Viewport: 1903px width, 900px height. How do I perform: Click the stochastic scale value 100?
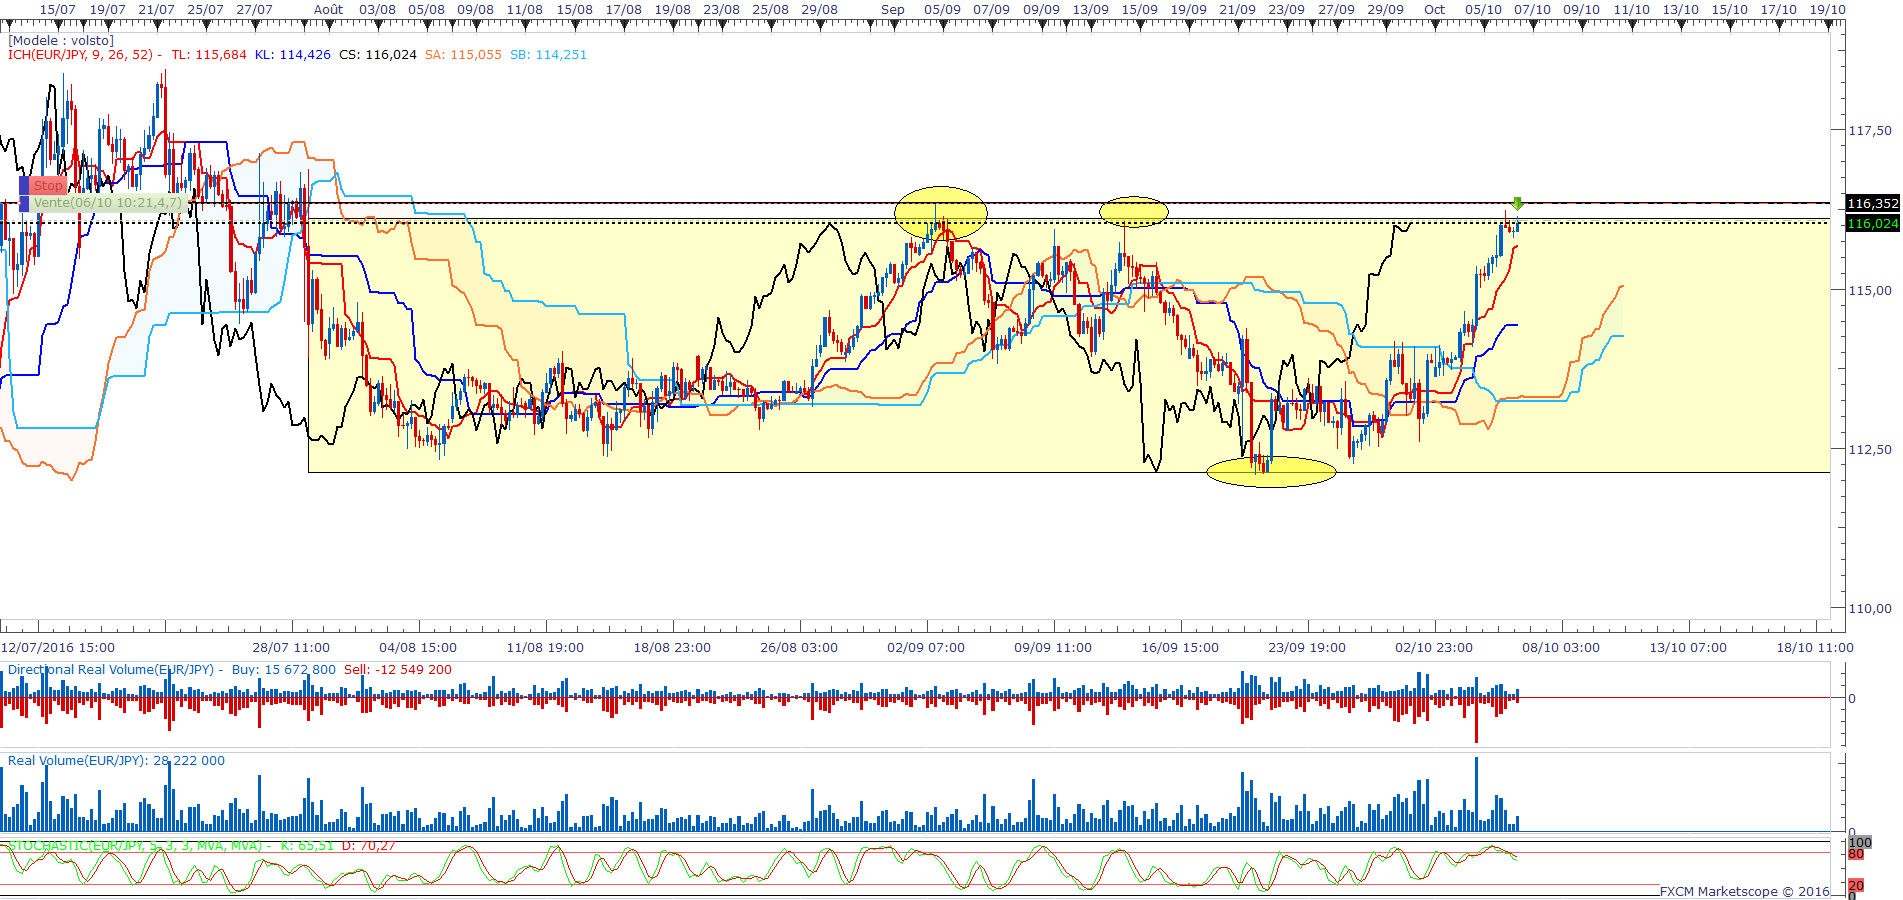(1860, 843)
